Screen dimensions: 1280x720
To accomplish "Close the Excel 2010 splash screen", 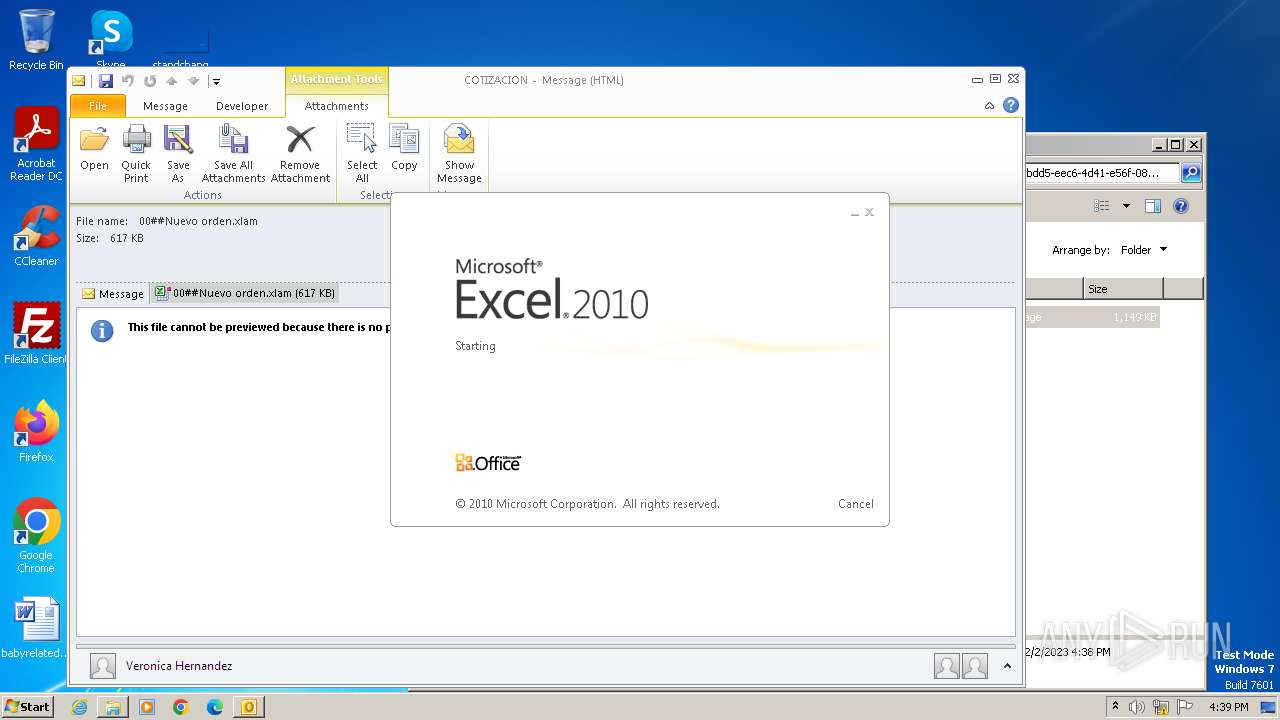I will click(x=869, y=212).
